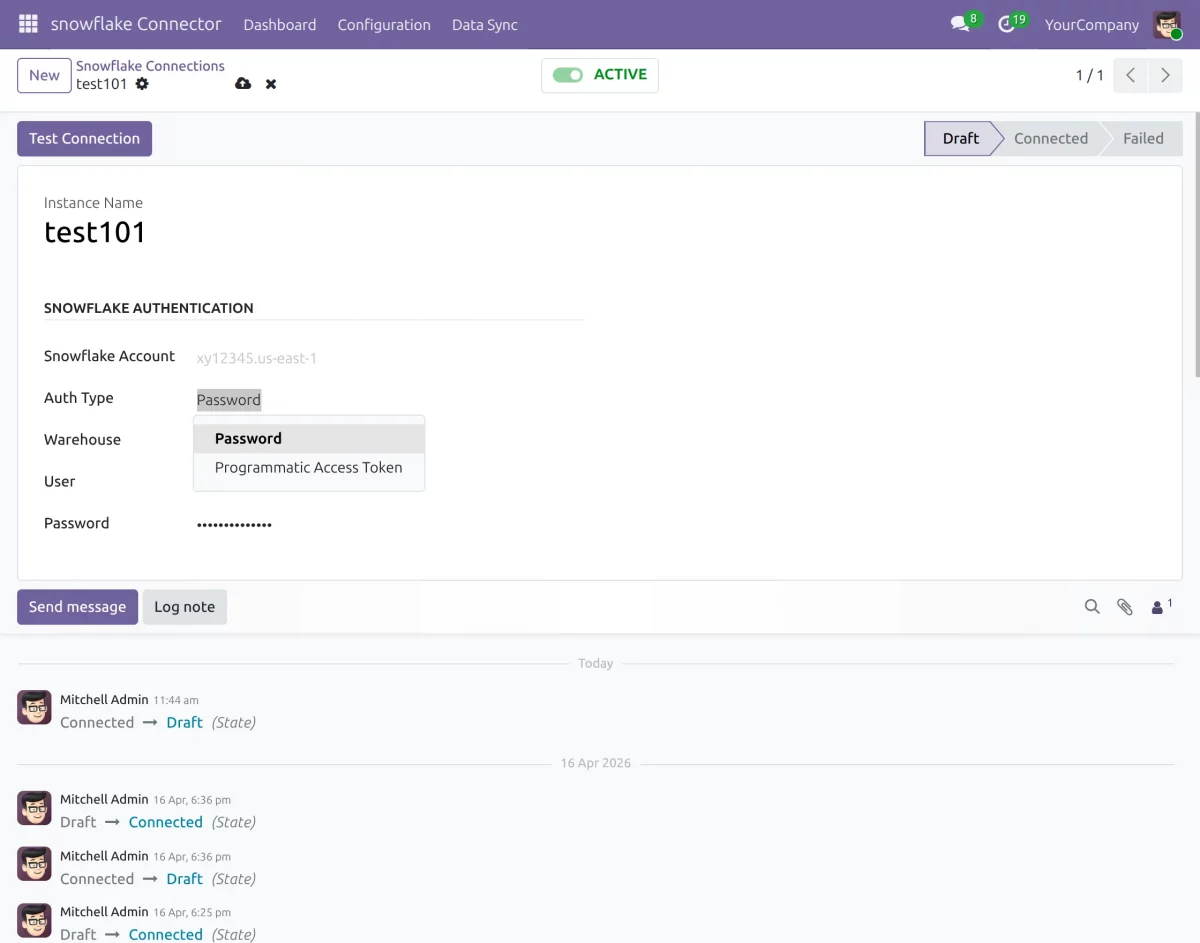Click the page vertical scrollbar
The width and height of the screenshot is (1200, 943).
pyautogui.click(x=1196, y=245)
